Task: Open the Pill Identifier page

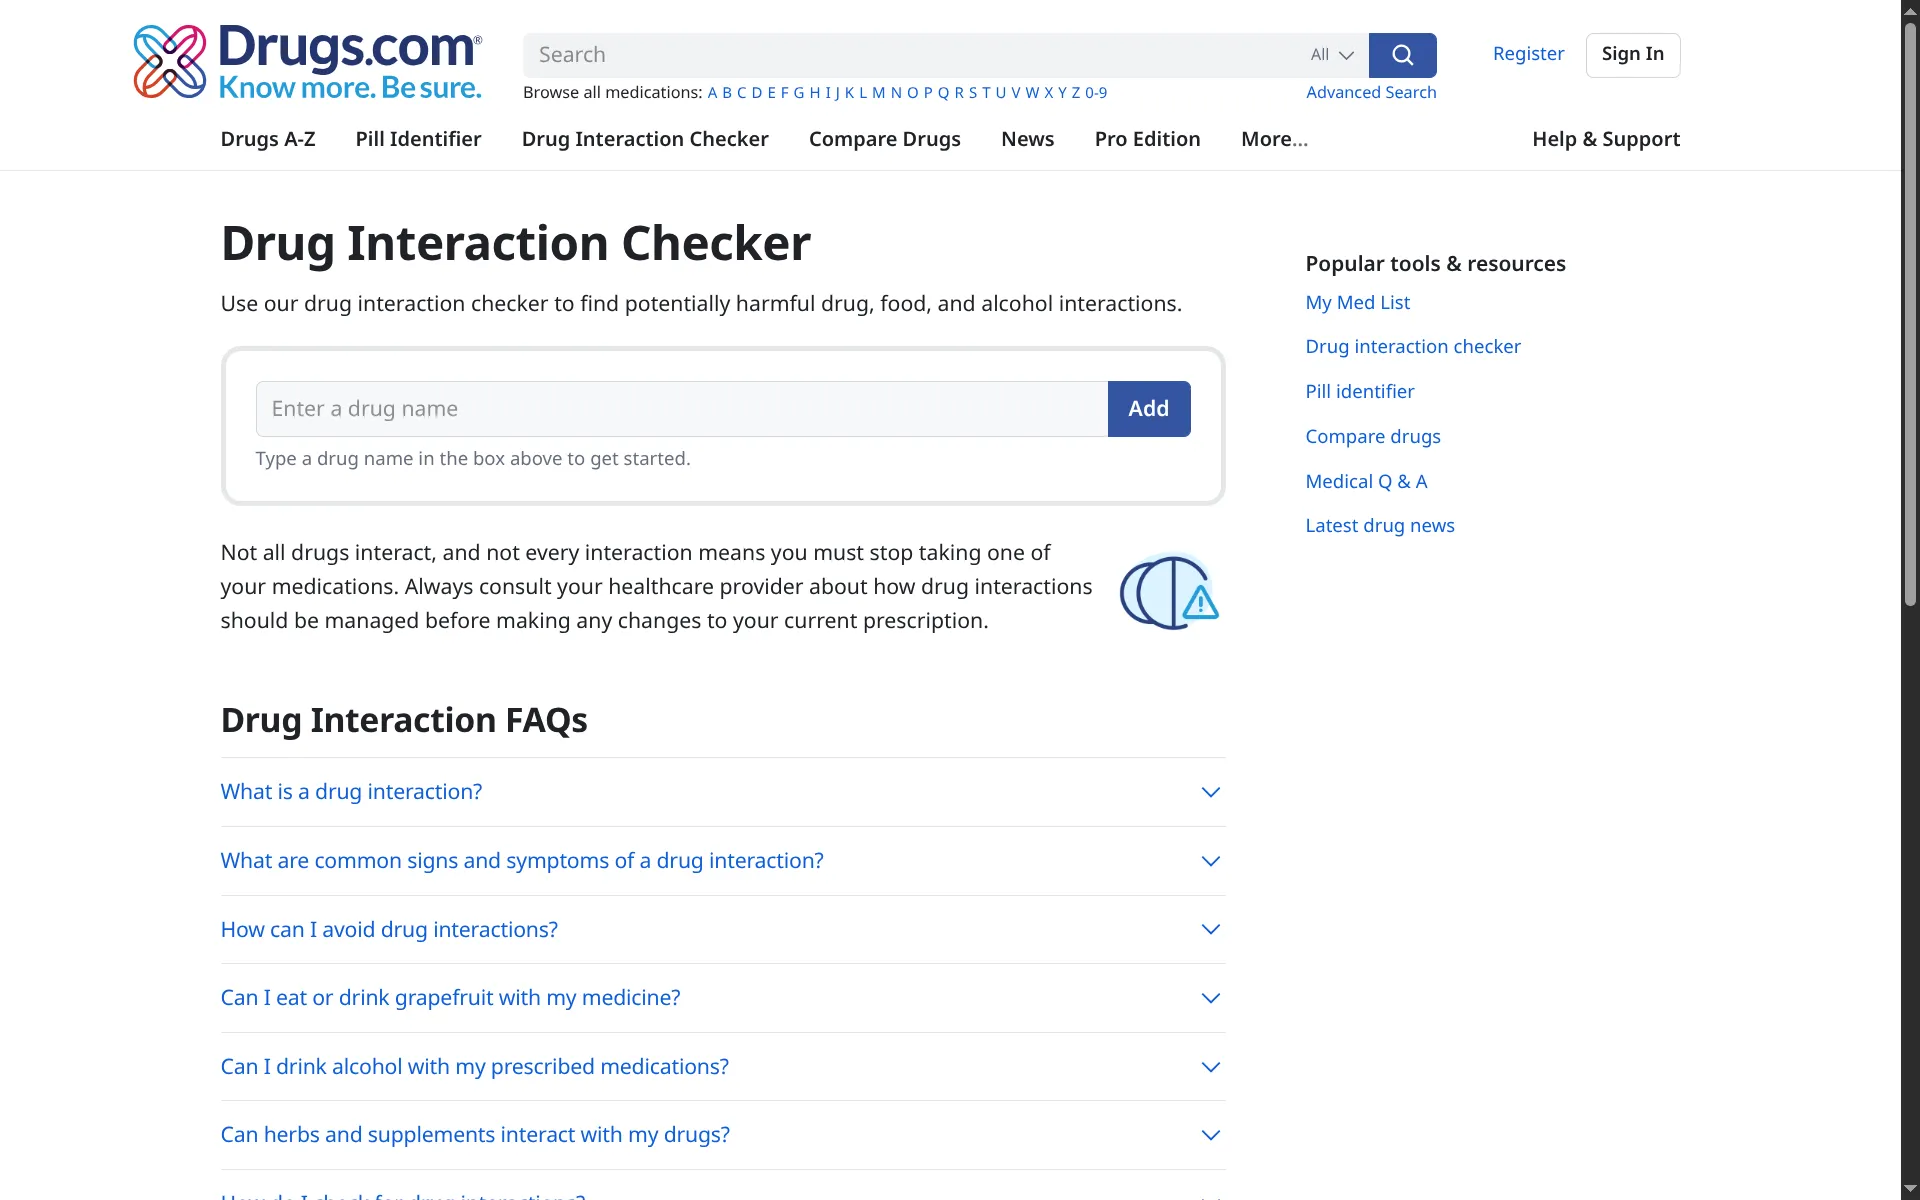Action: point(418,139)
